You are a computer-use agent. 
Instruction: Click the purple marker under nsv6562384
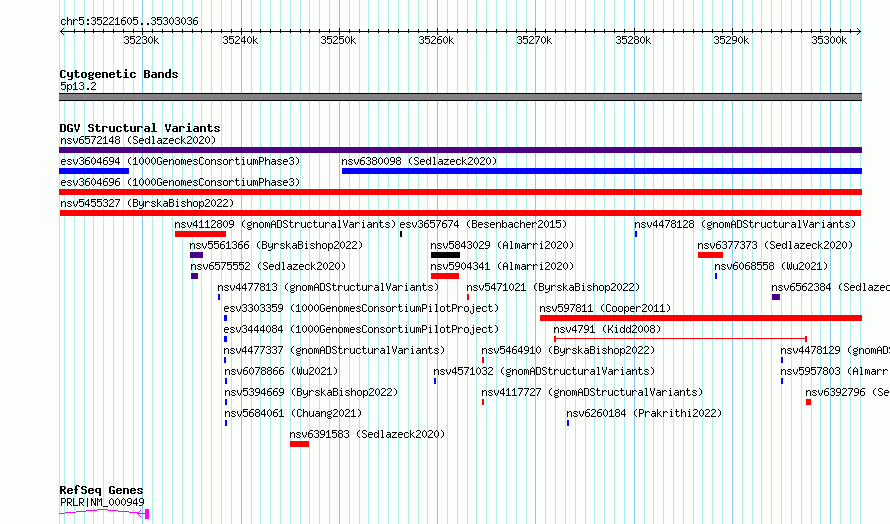tap(776, 297)
